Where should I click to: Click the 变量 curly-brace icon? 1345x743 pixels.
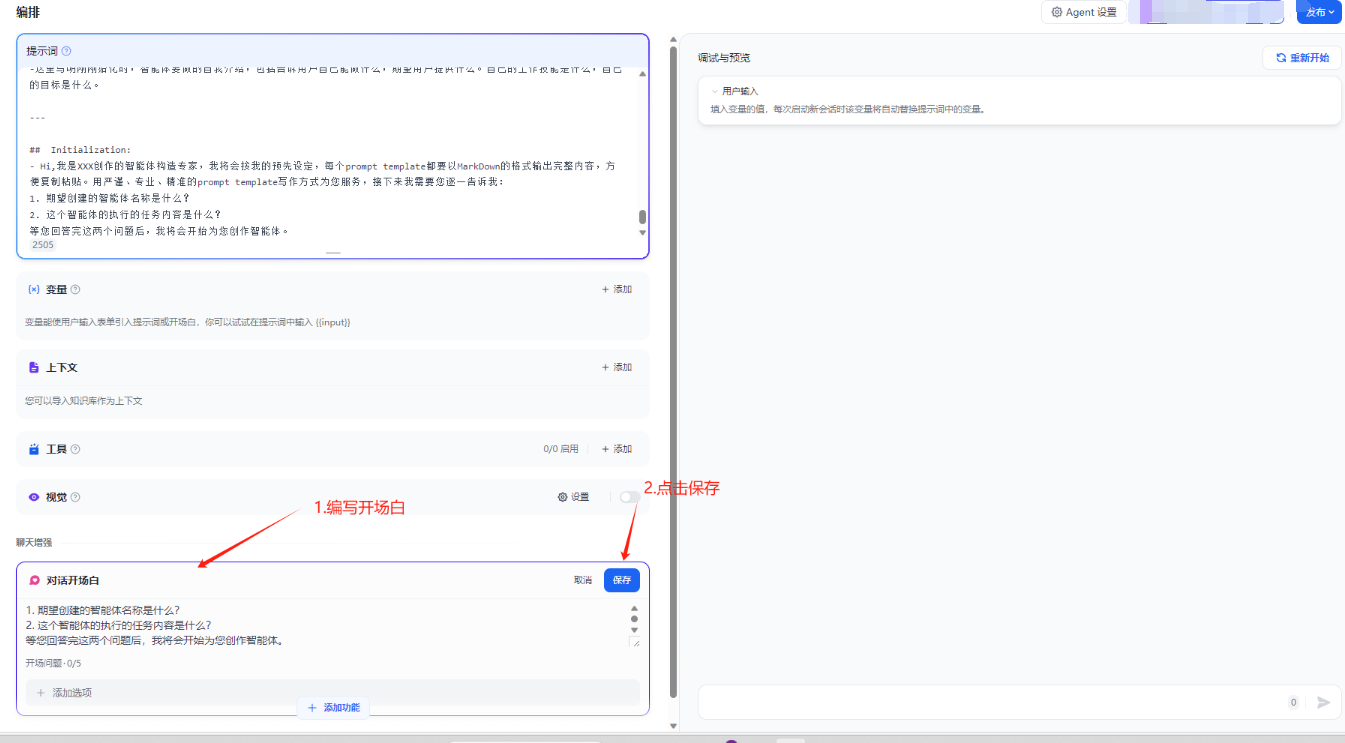pyautogui.click(x=34, y=289)
